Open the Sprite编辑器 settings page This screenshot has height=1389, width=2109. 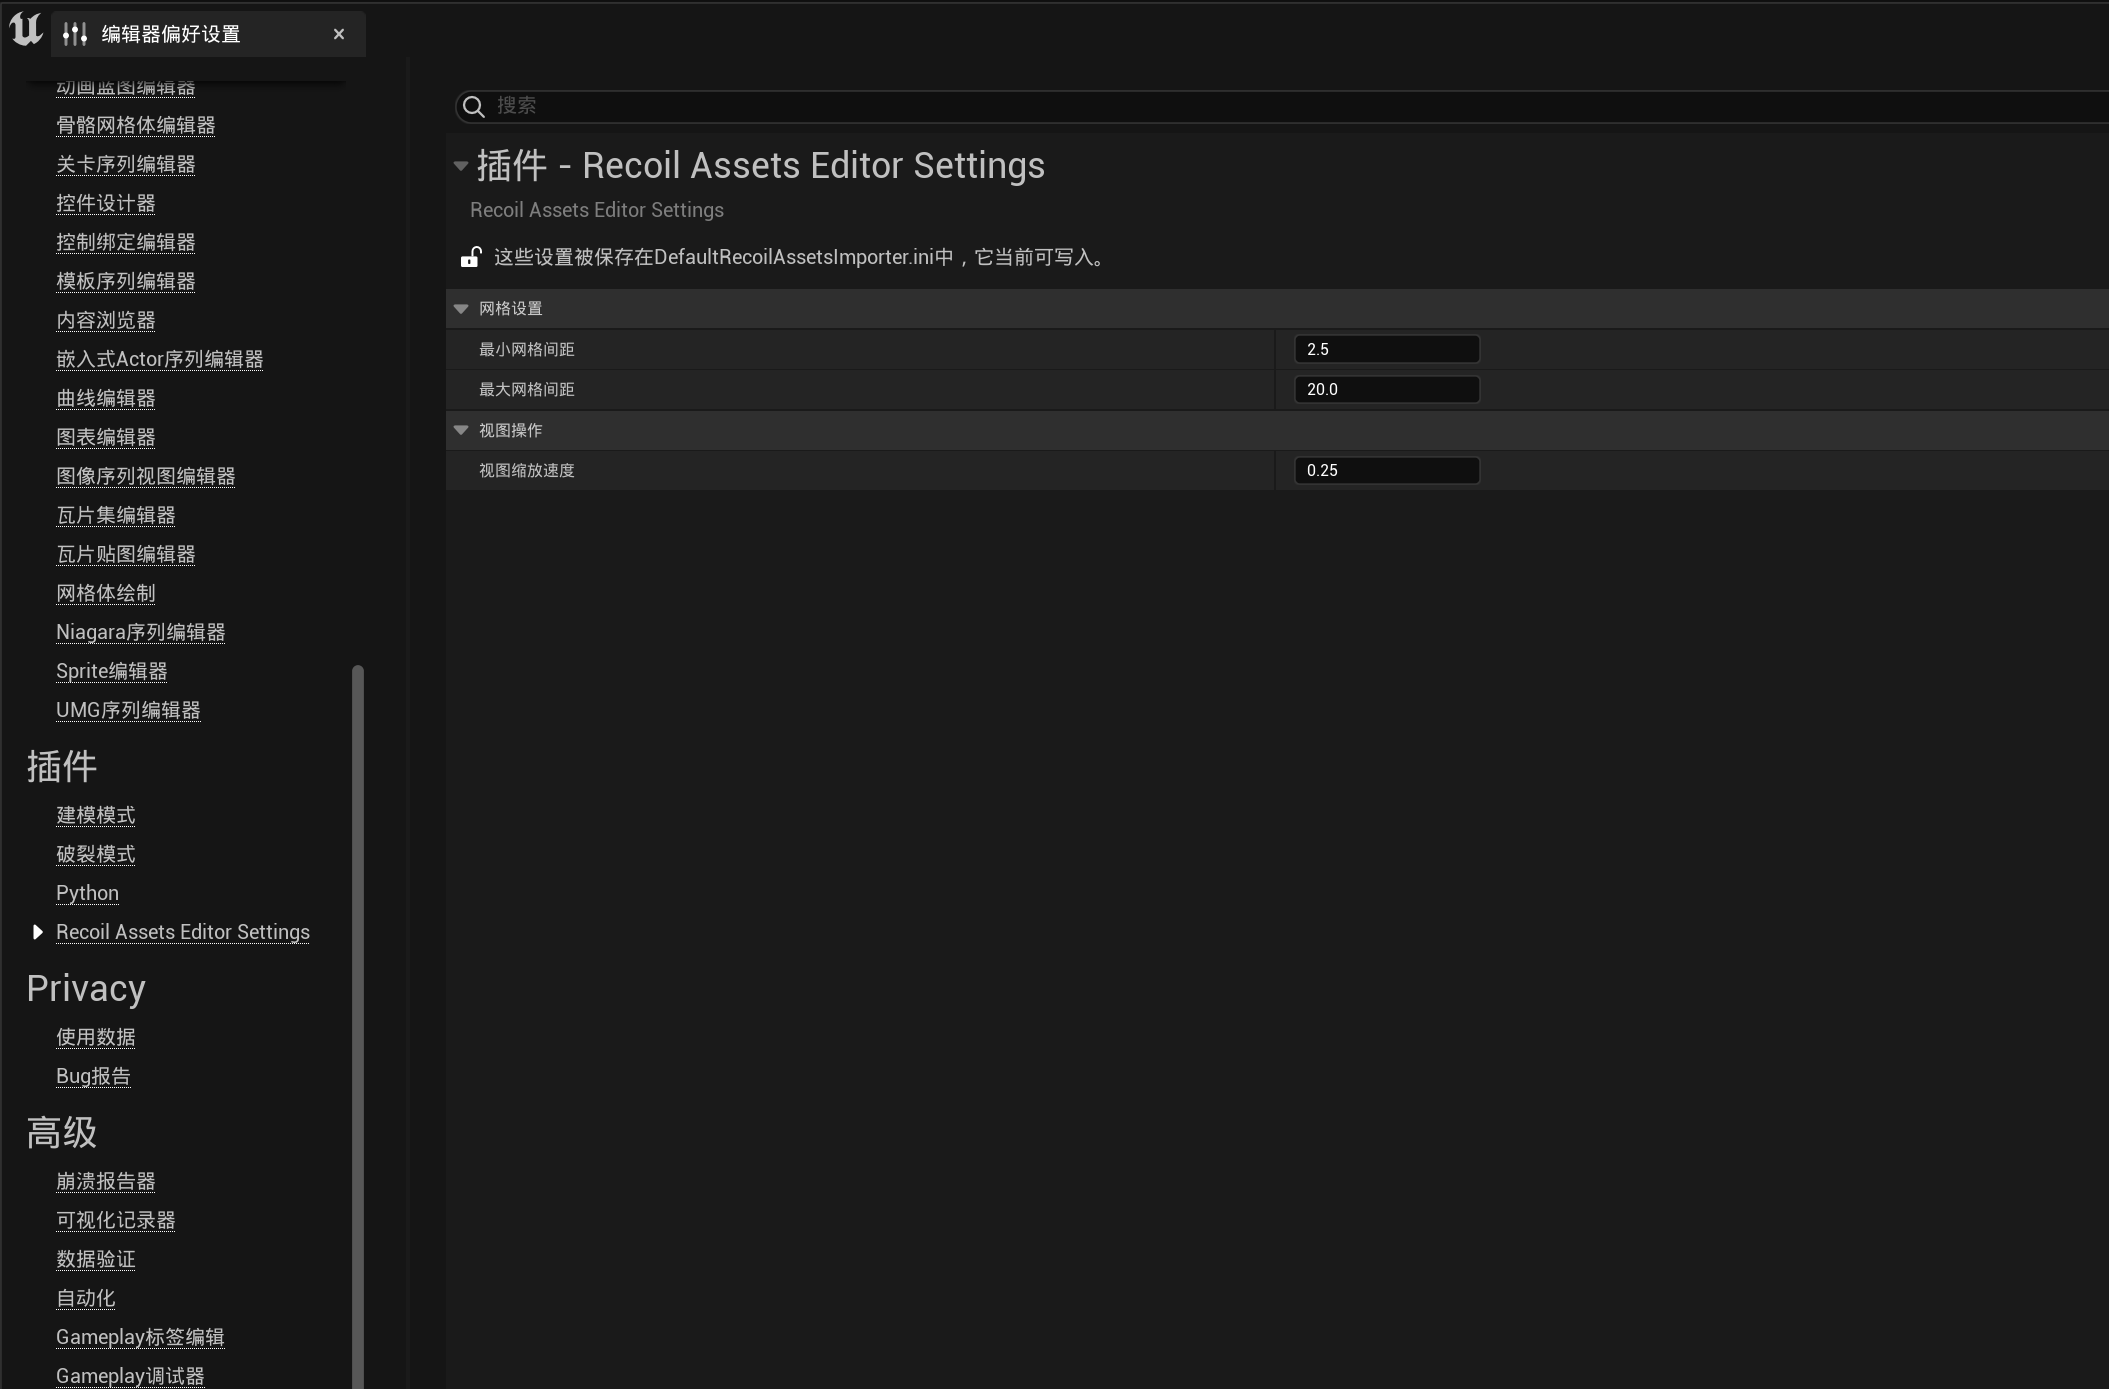pyautogui.click(x=110, y=670)
